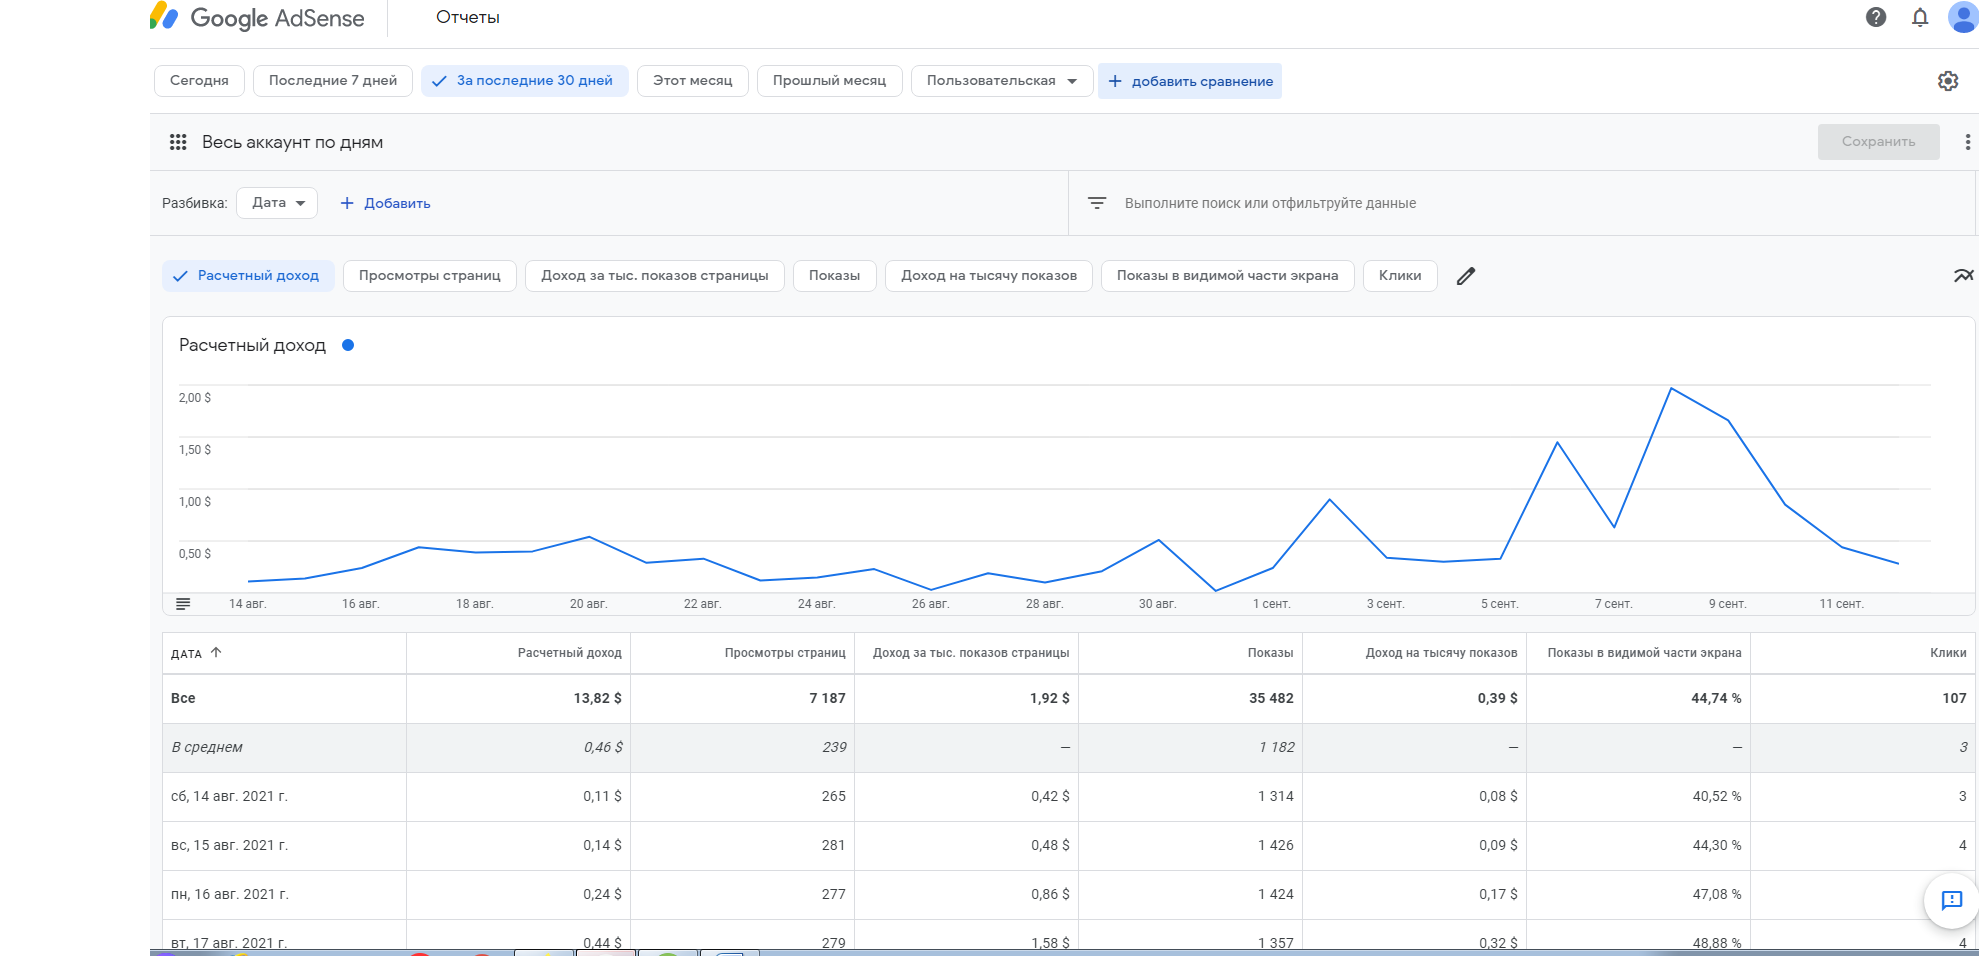Click the filter data search field

(x=1270, y=203)
